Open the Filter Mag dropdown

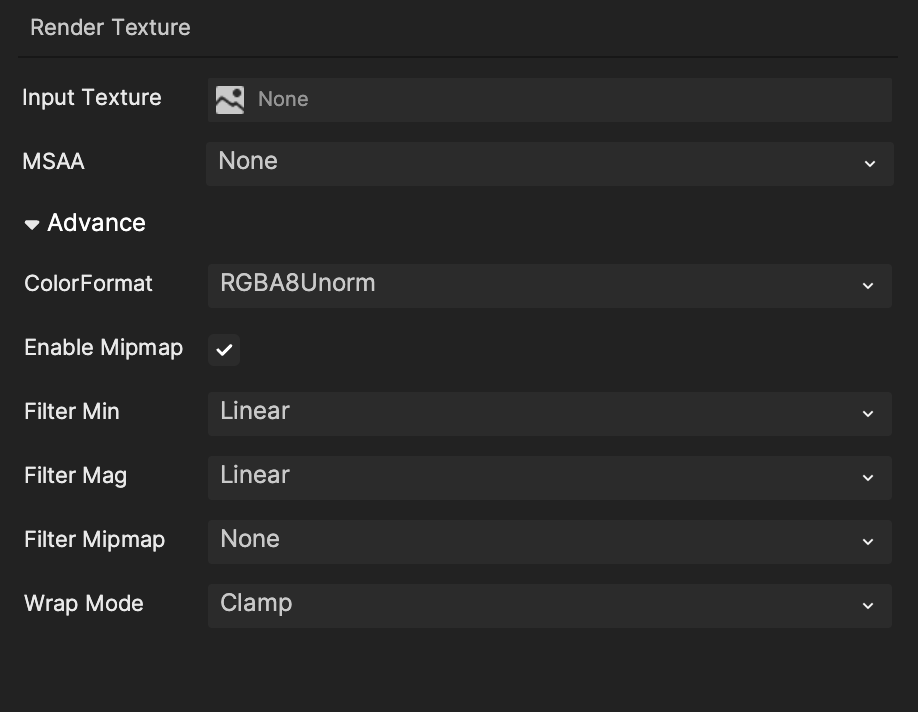pos(548,476)
